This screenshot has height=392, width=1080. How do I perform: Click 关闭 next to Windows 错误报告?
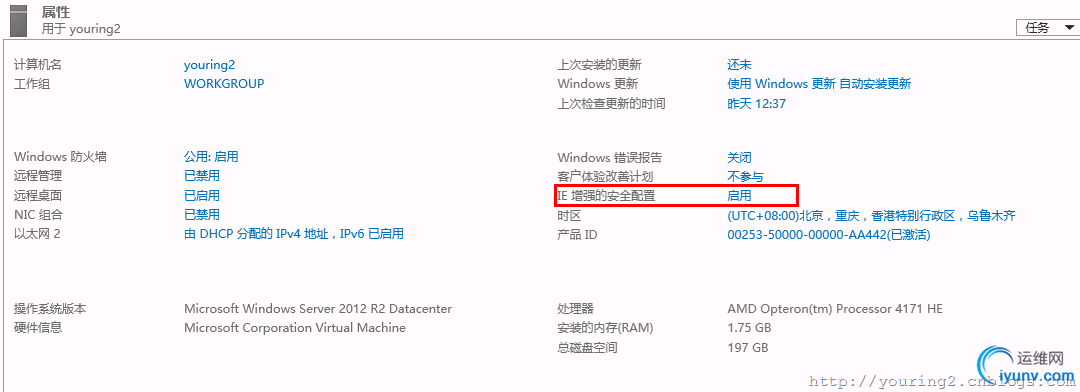click(x=739, y=158)
